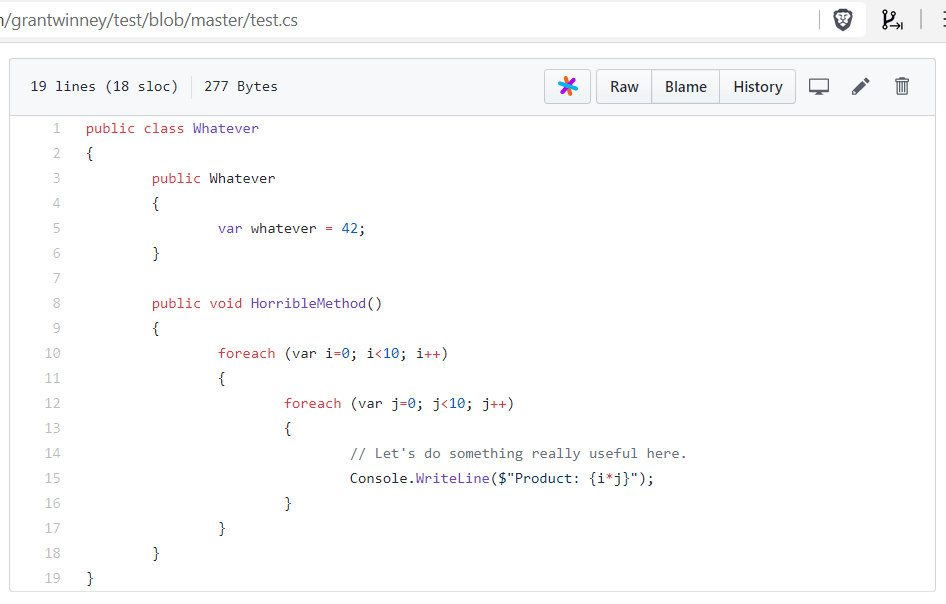Select line number 1
Viewport: 946px width, 604px height.
(56, 128)
